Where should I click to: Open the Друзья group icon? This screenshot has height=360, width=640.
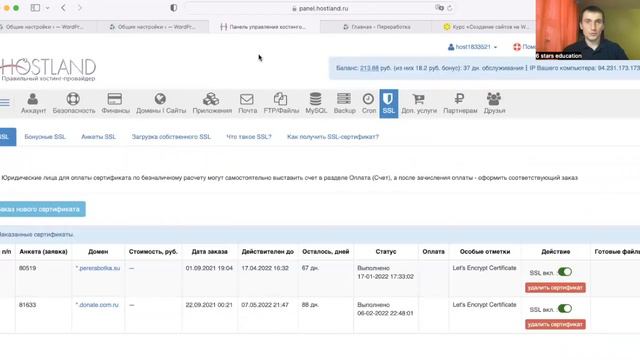click(494, 99)
